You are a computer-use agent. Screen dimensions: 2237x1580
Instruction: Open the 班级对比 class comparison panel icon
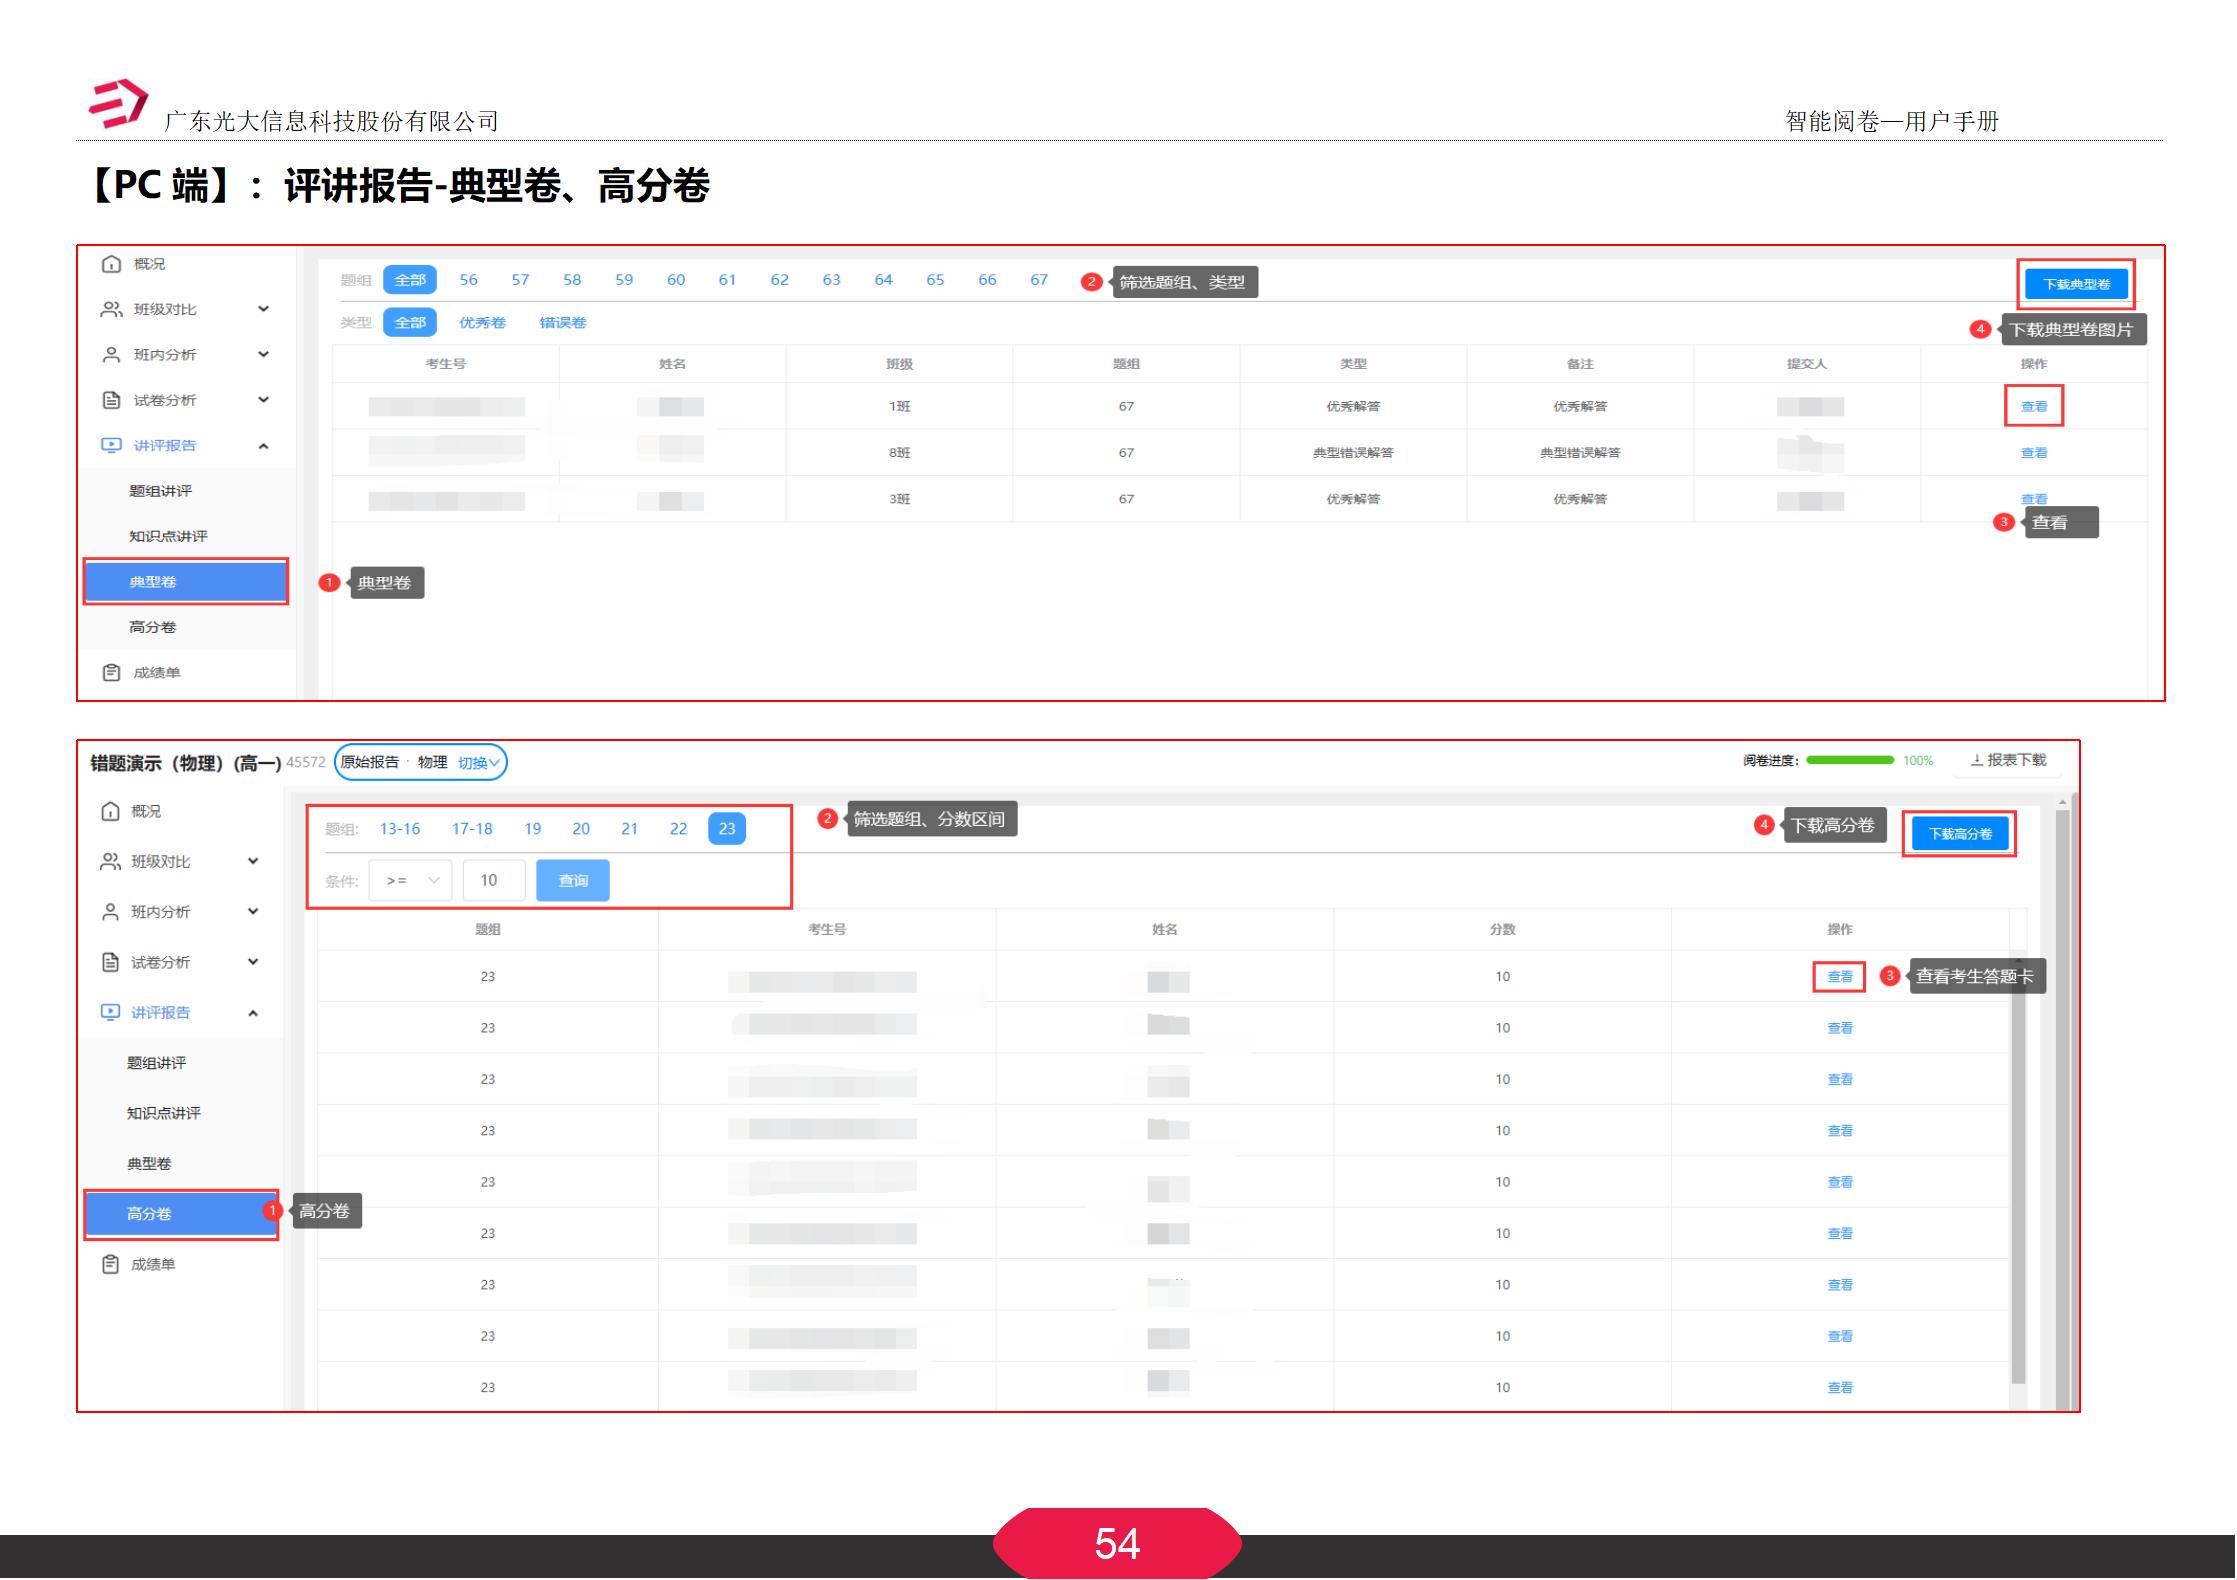point(110,309)
